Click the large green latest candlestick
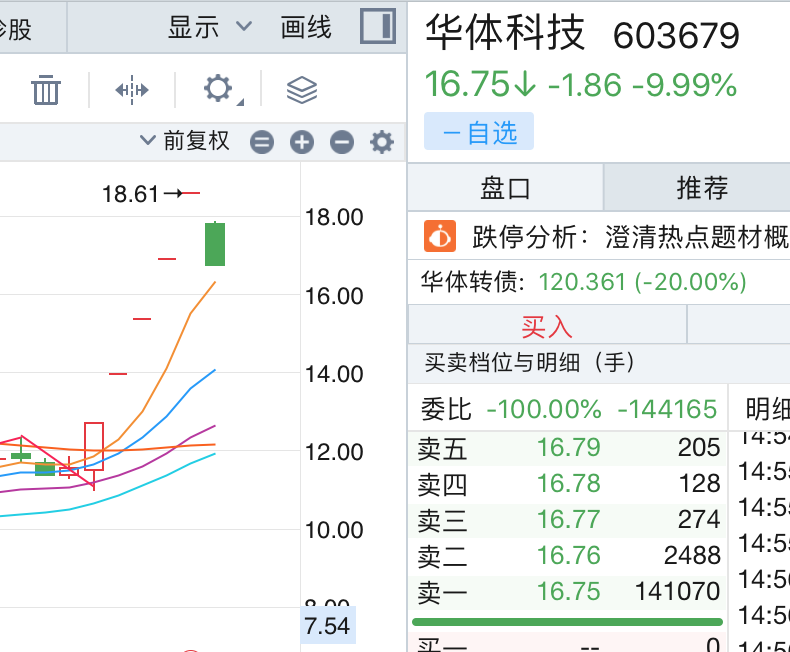The width and height of the screenshot is (790, 652). pos(215,244)
